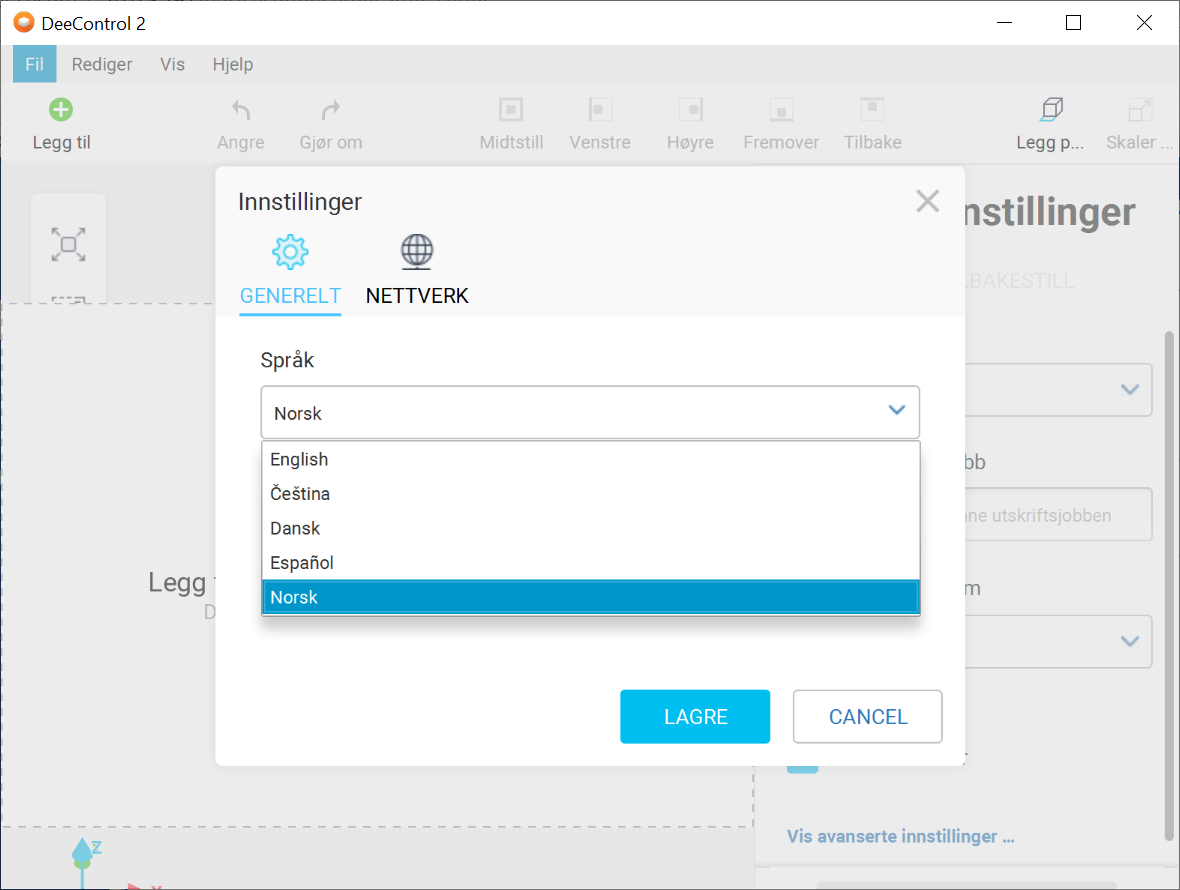Click the green Legg til add icon
1180x890 pixels.
pos(61,110)
